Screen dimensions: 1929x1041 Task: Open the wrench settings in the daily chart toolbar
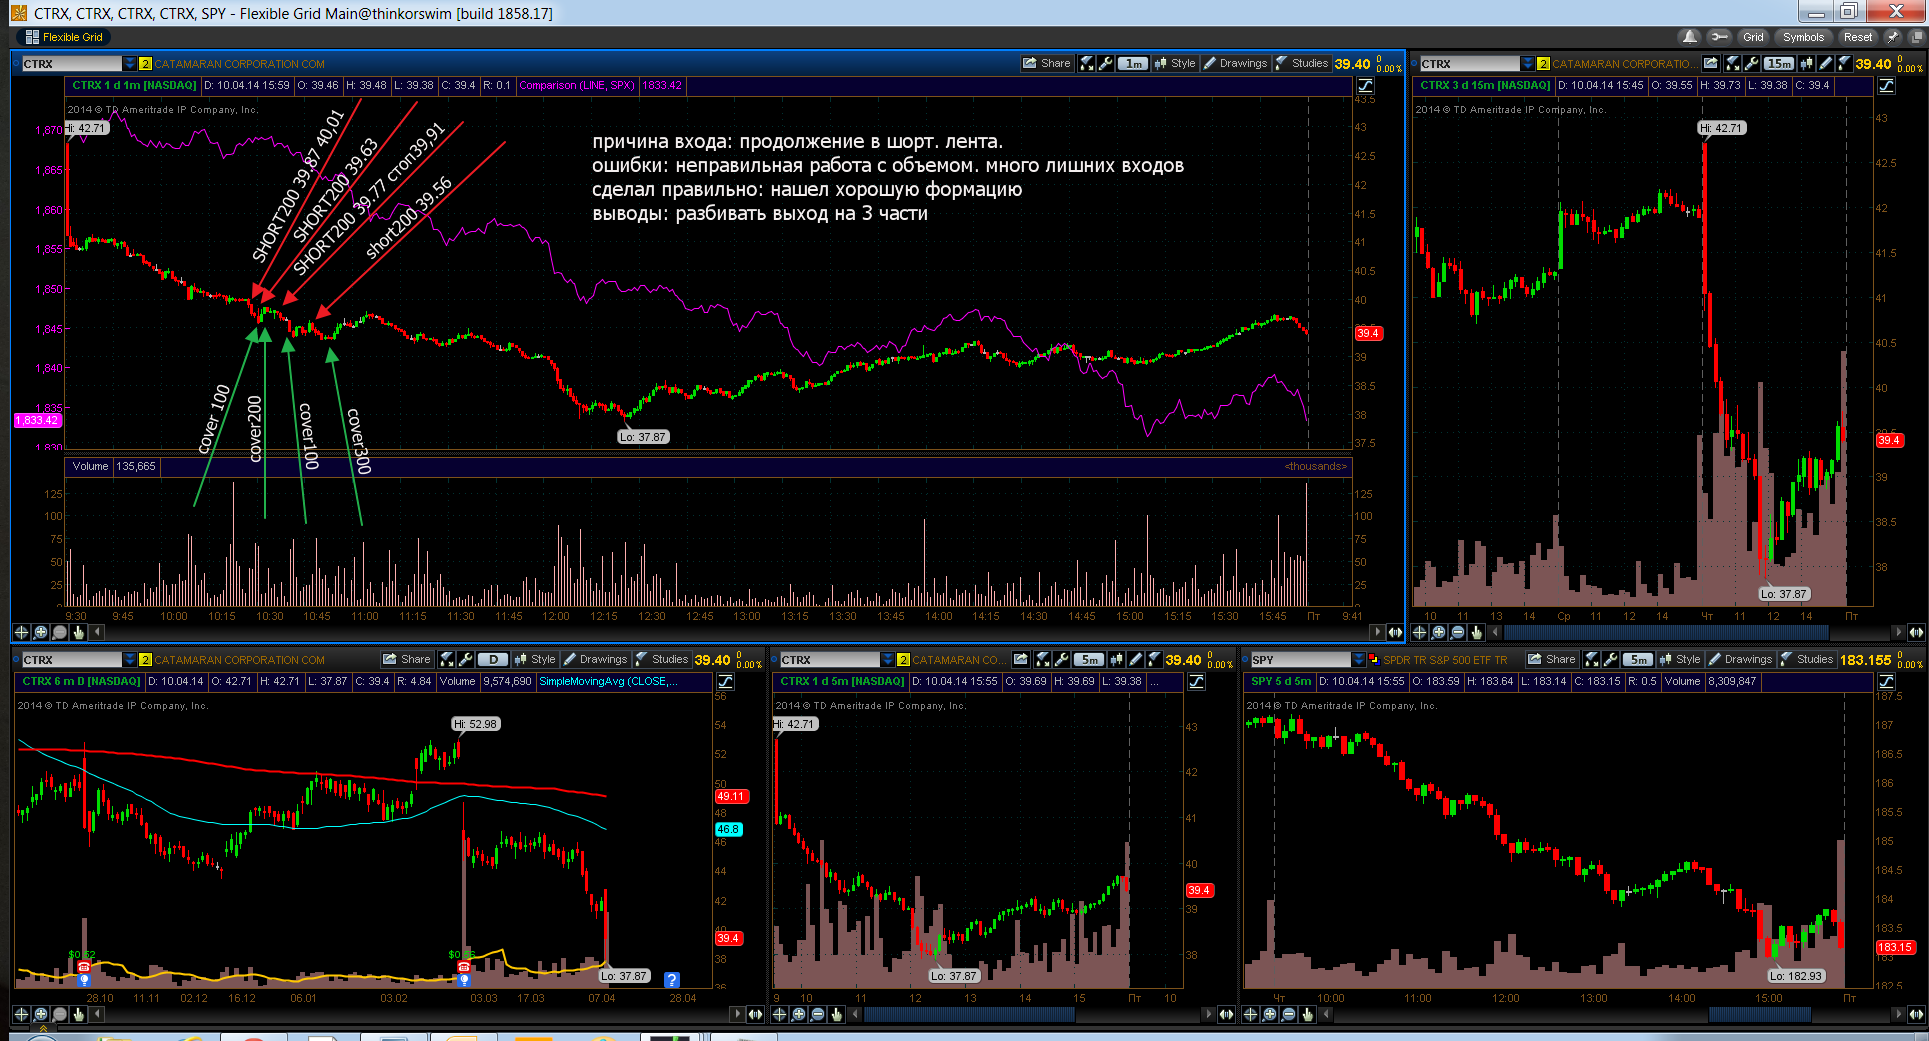click(x=465, y=659)
